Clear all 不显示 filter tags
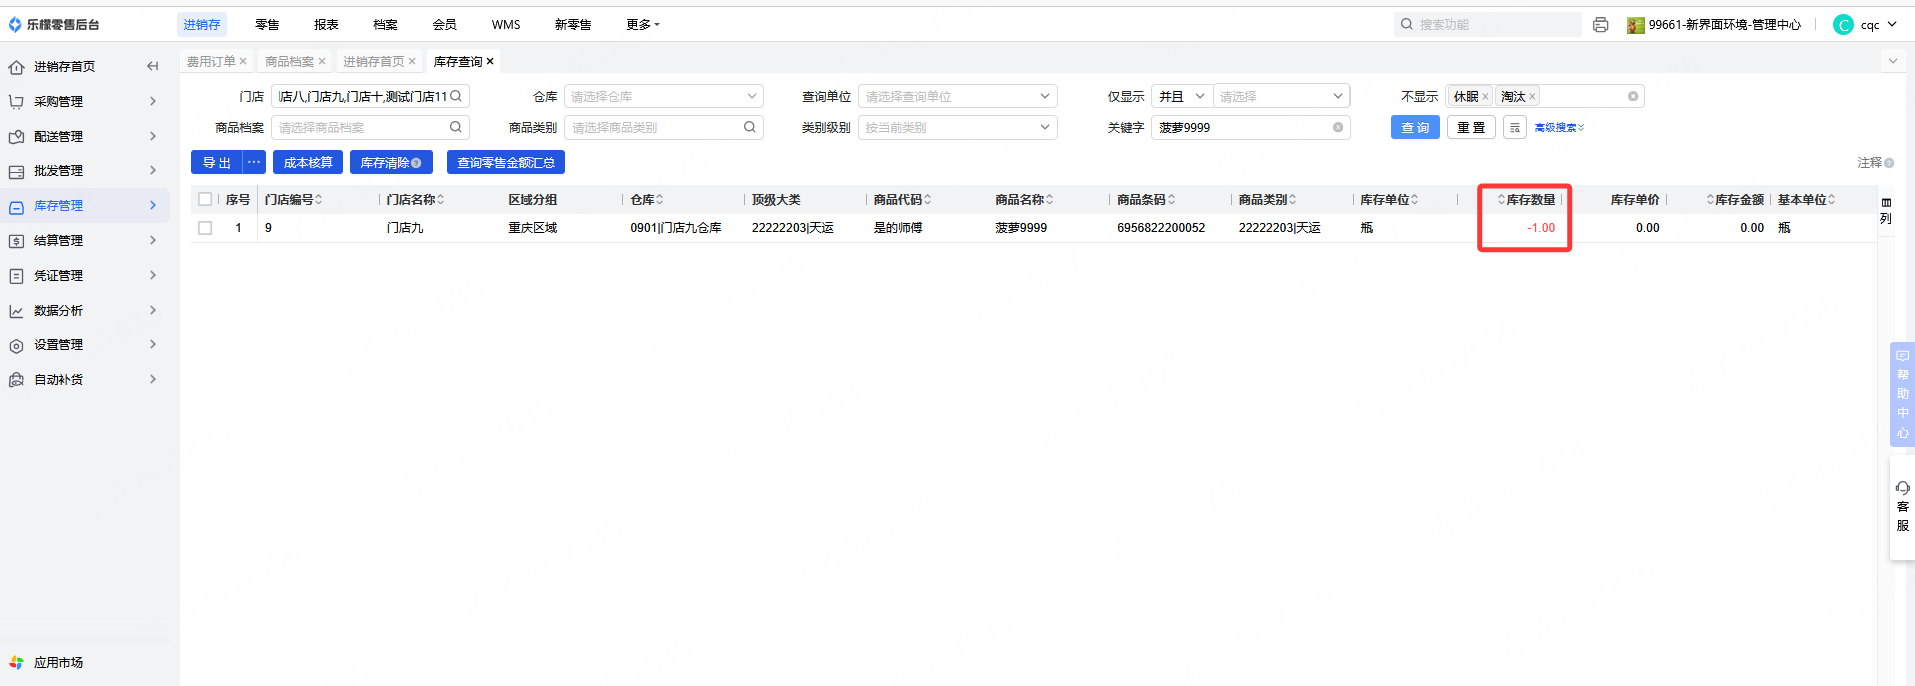 coord(1633,97)
